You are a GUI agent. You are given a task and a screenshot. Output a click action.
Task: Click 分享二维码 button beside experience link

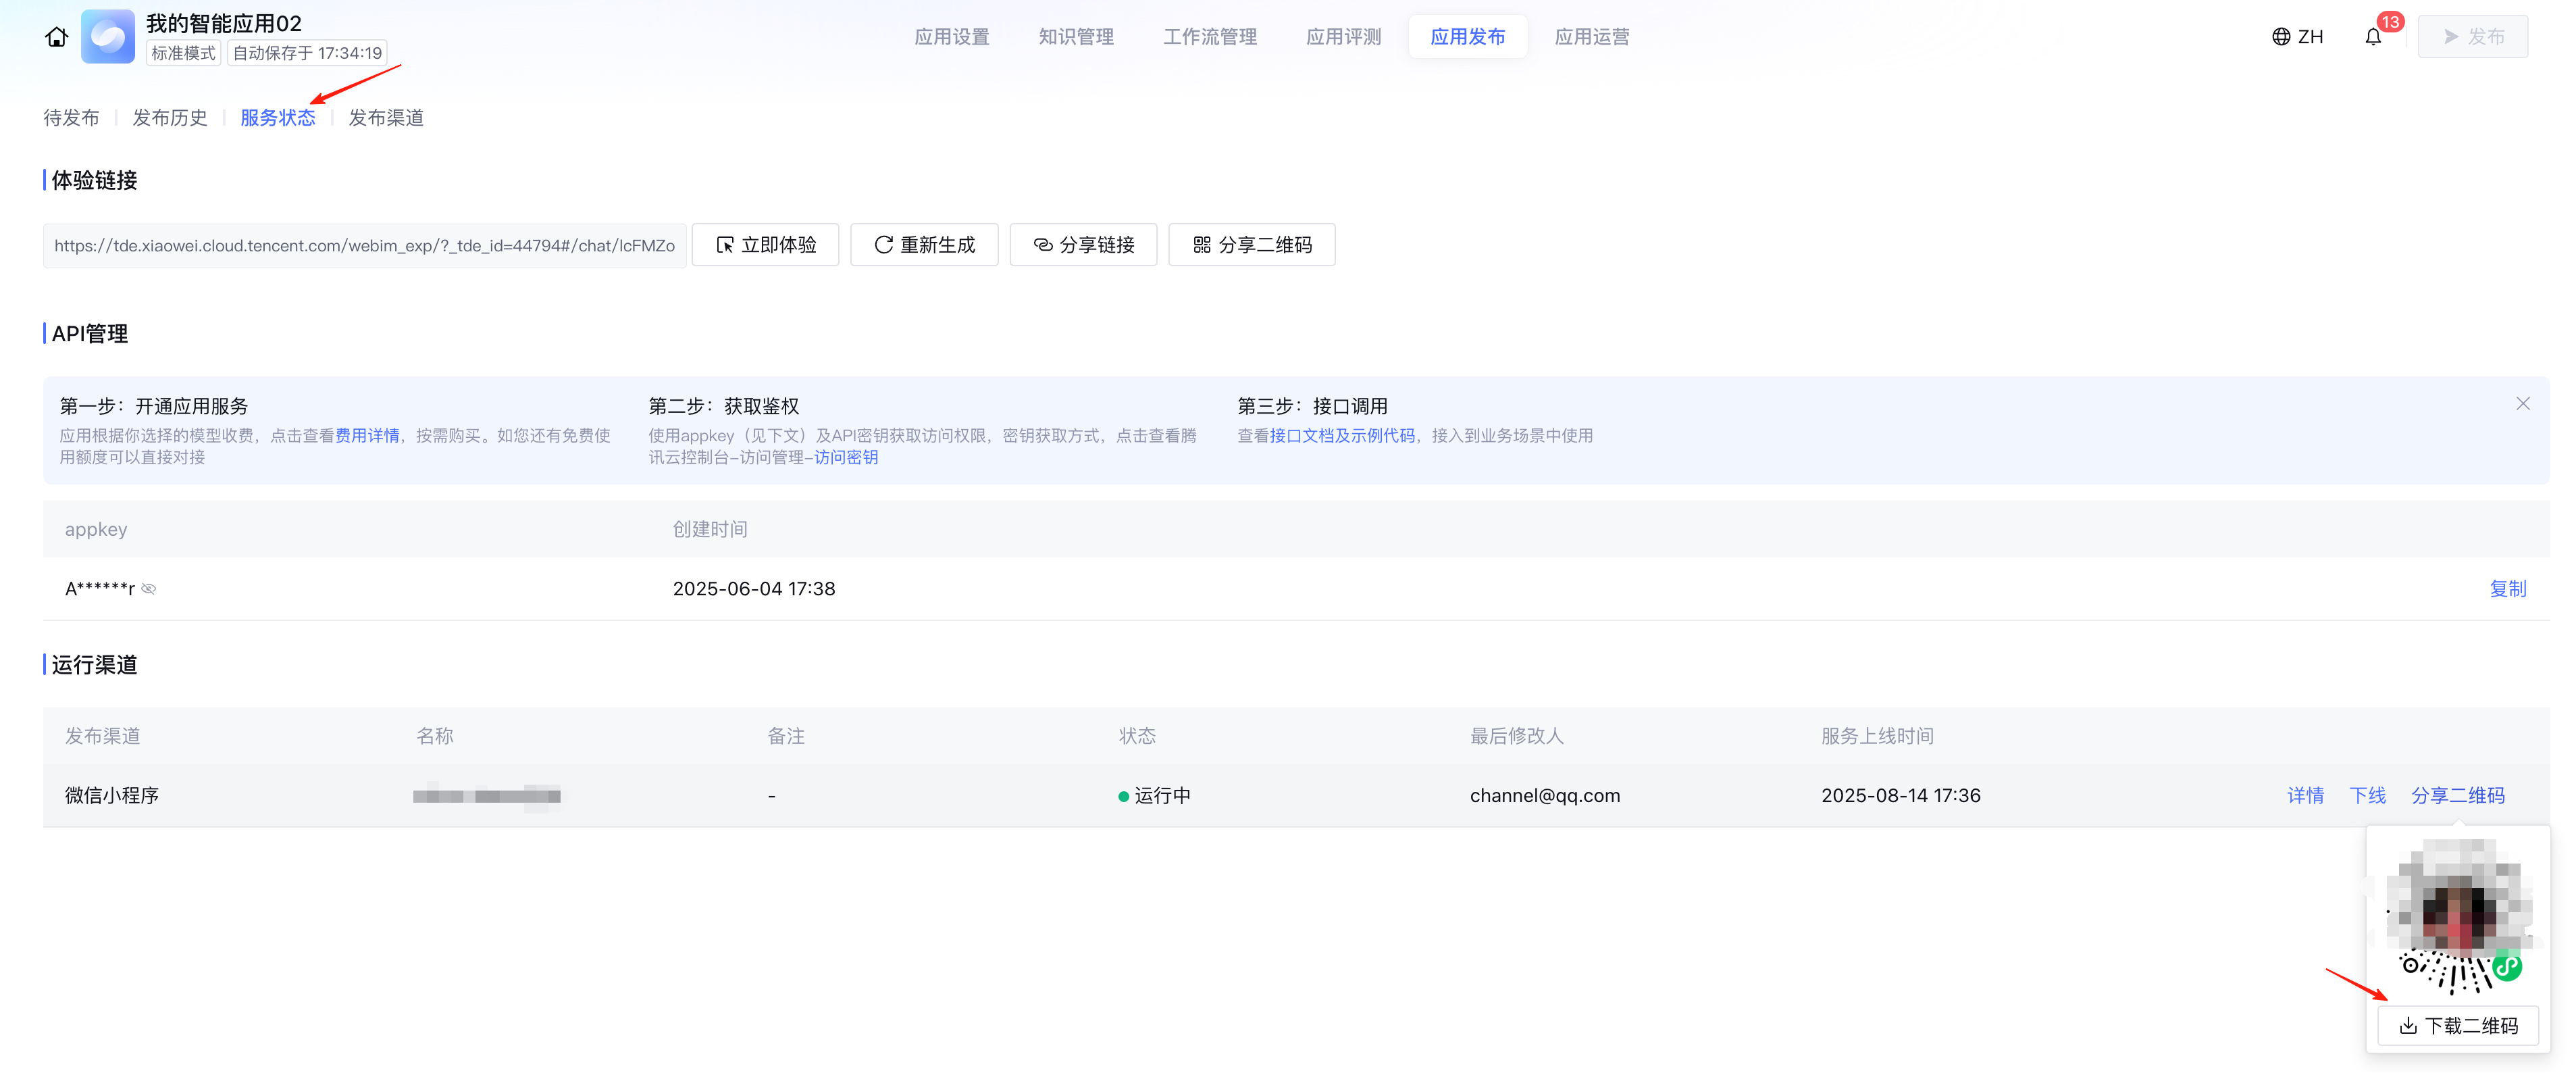1252,245
